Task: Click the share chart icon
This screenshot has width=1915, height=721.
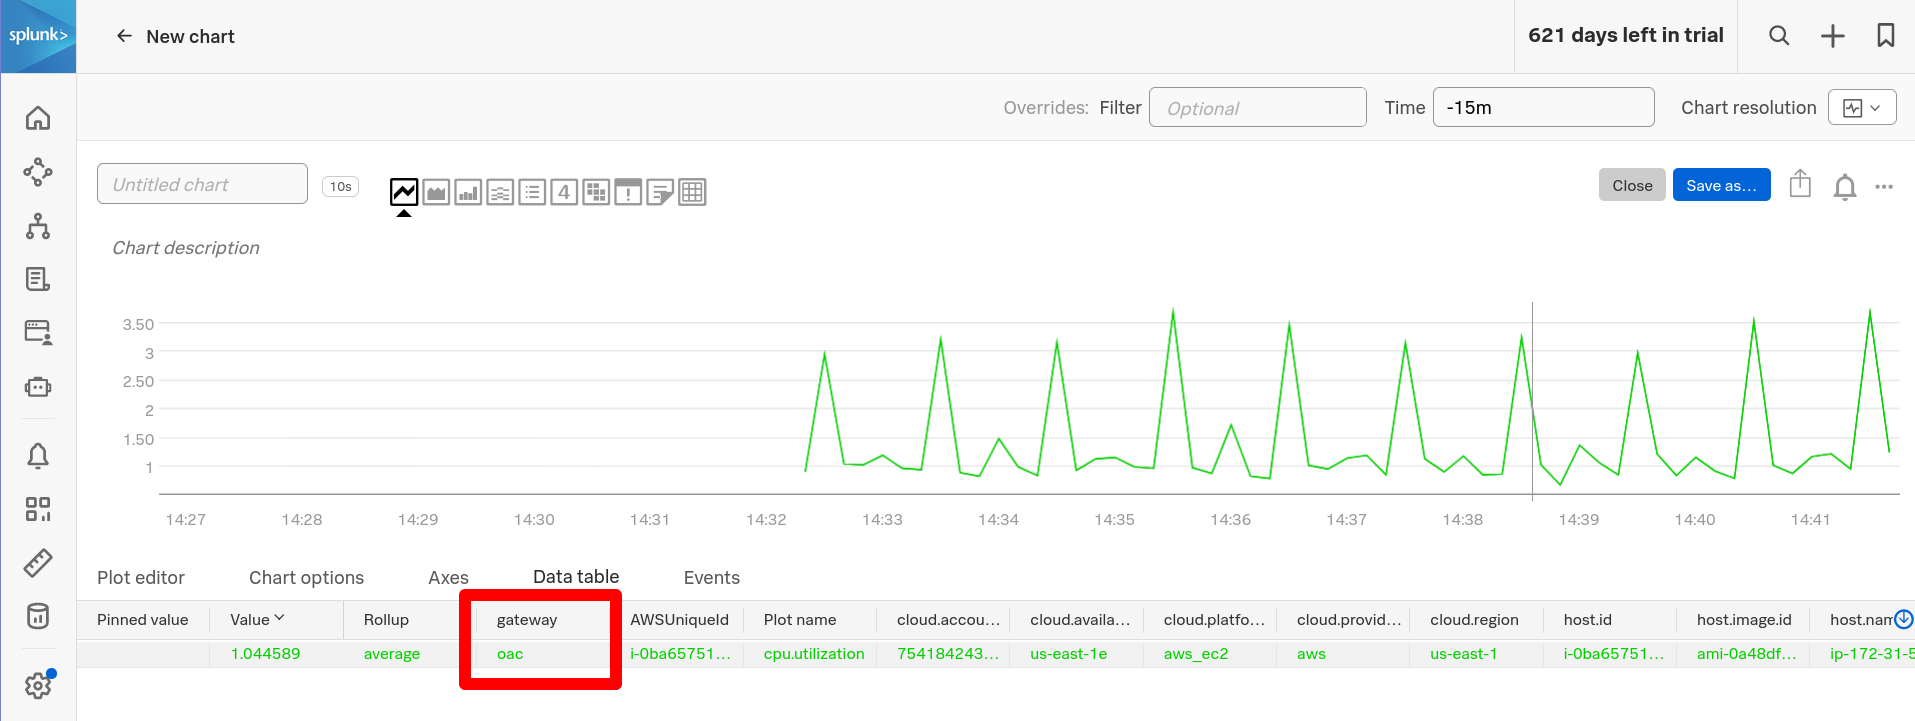Action: pos(1800,184)
